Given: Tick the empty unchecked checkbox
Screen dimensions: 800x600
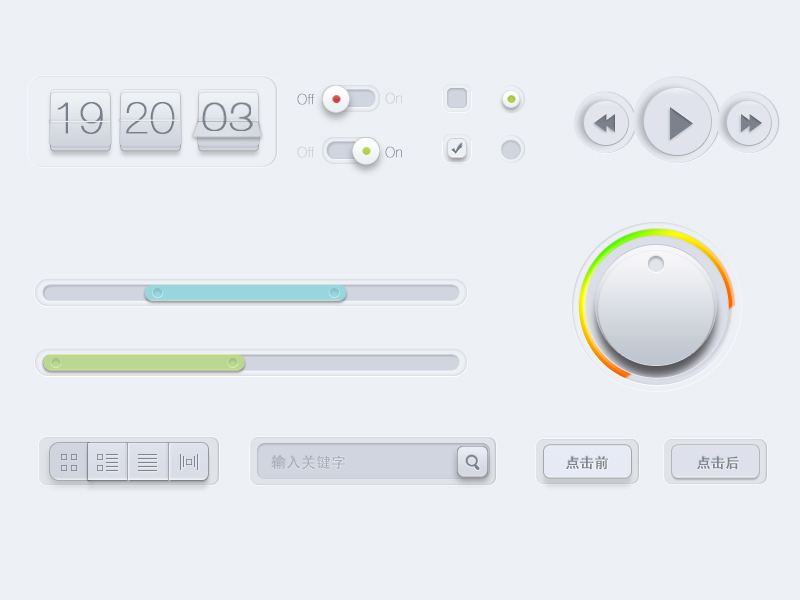Looking at the screenshot, I should point(457,98).
